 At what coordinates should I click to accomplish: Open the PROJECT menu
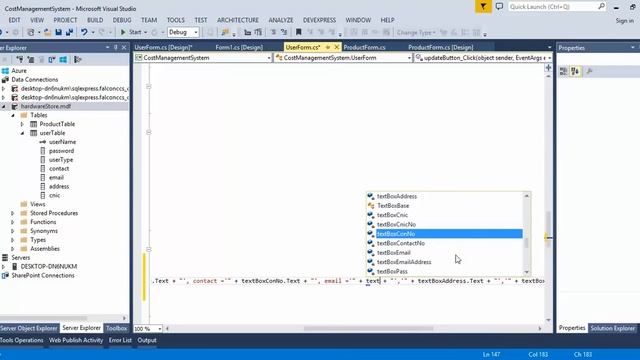(x=65, y=20)
